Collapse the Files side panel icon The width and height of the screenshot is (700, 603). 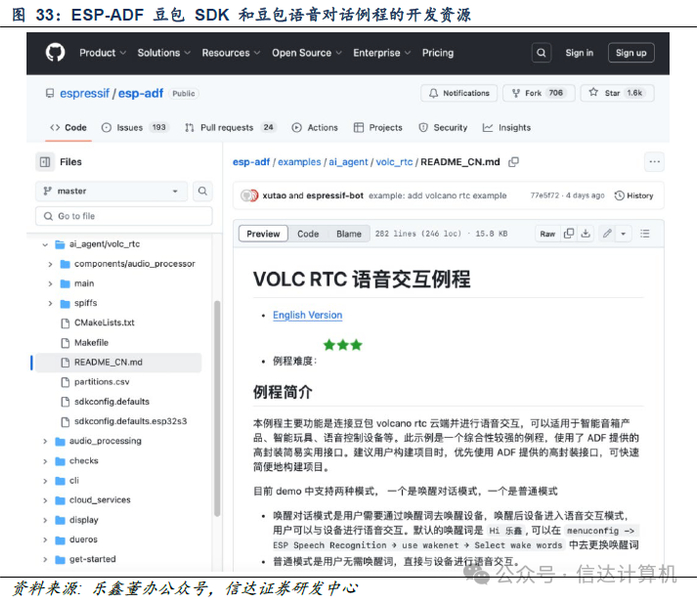click(45, 162)
